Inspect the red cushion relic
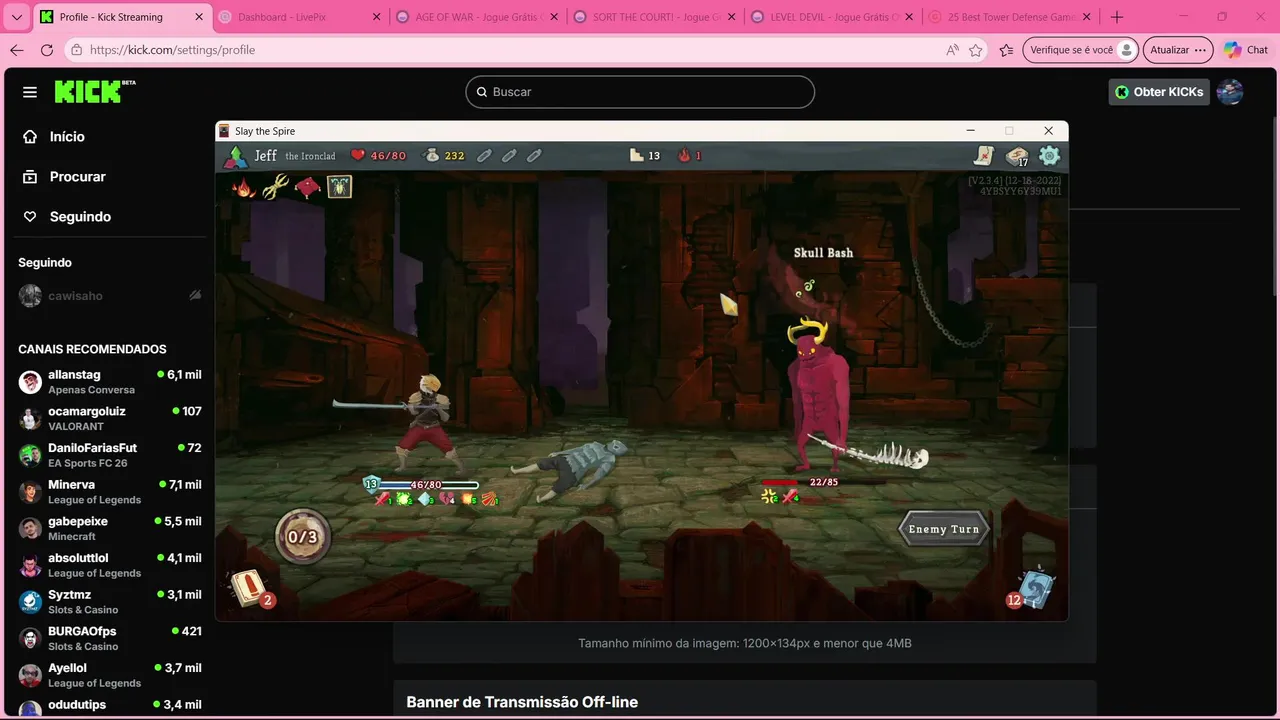This screenshot has width=1280, height=720. tap(307, 187)
